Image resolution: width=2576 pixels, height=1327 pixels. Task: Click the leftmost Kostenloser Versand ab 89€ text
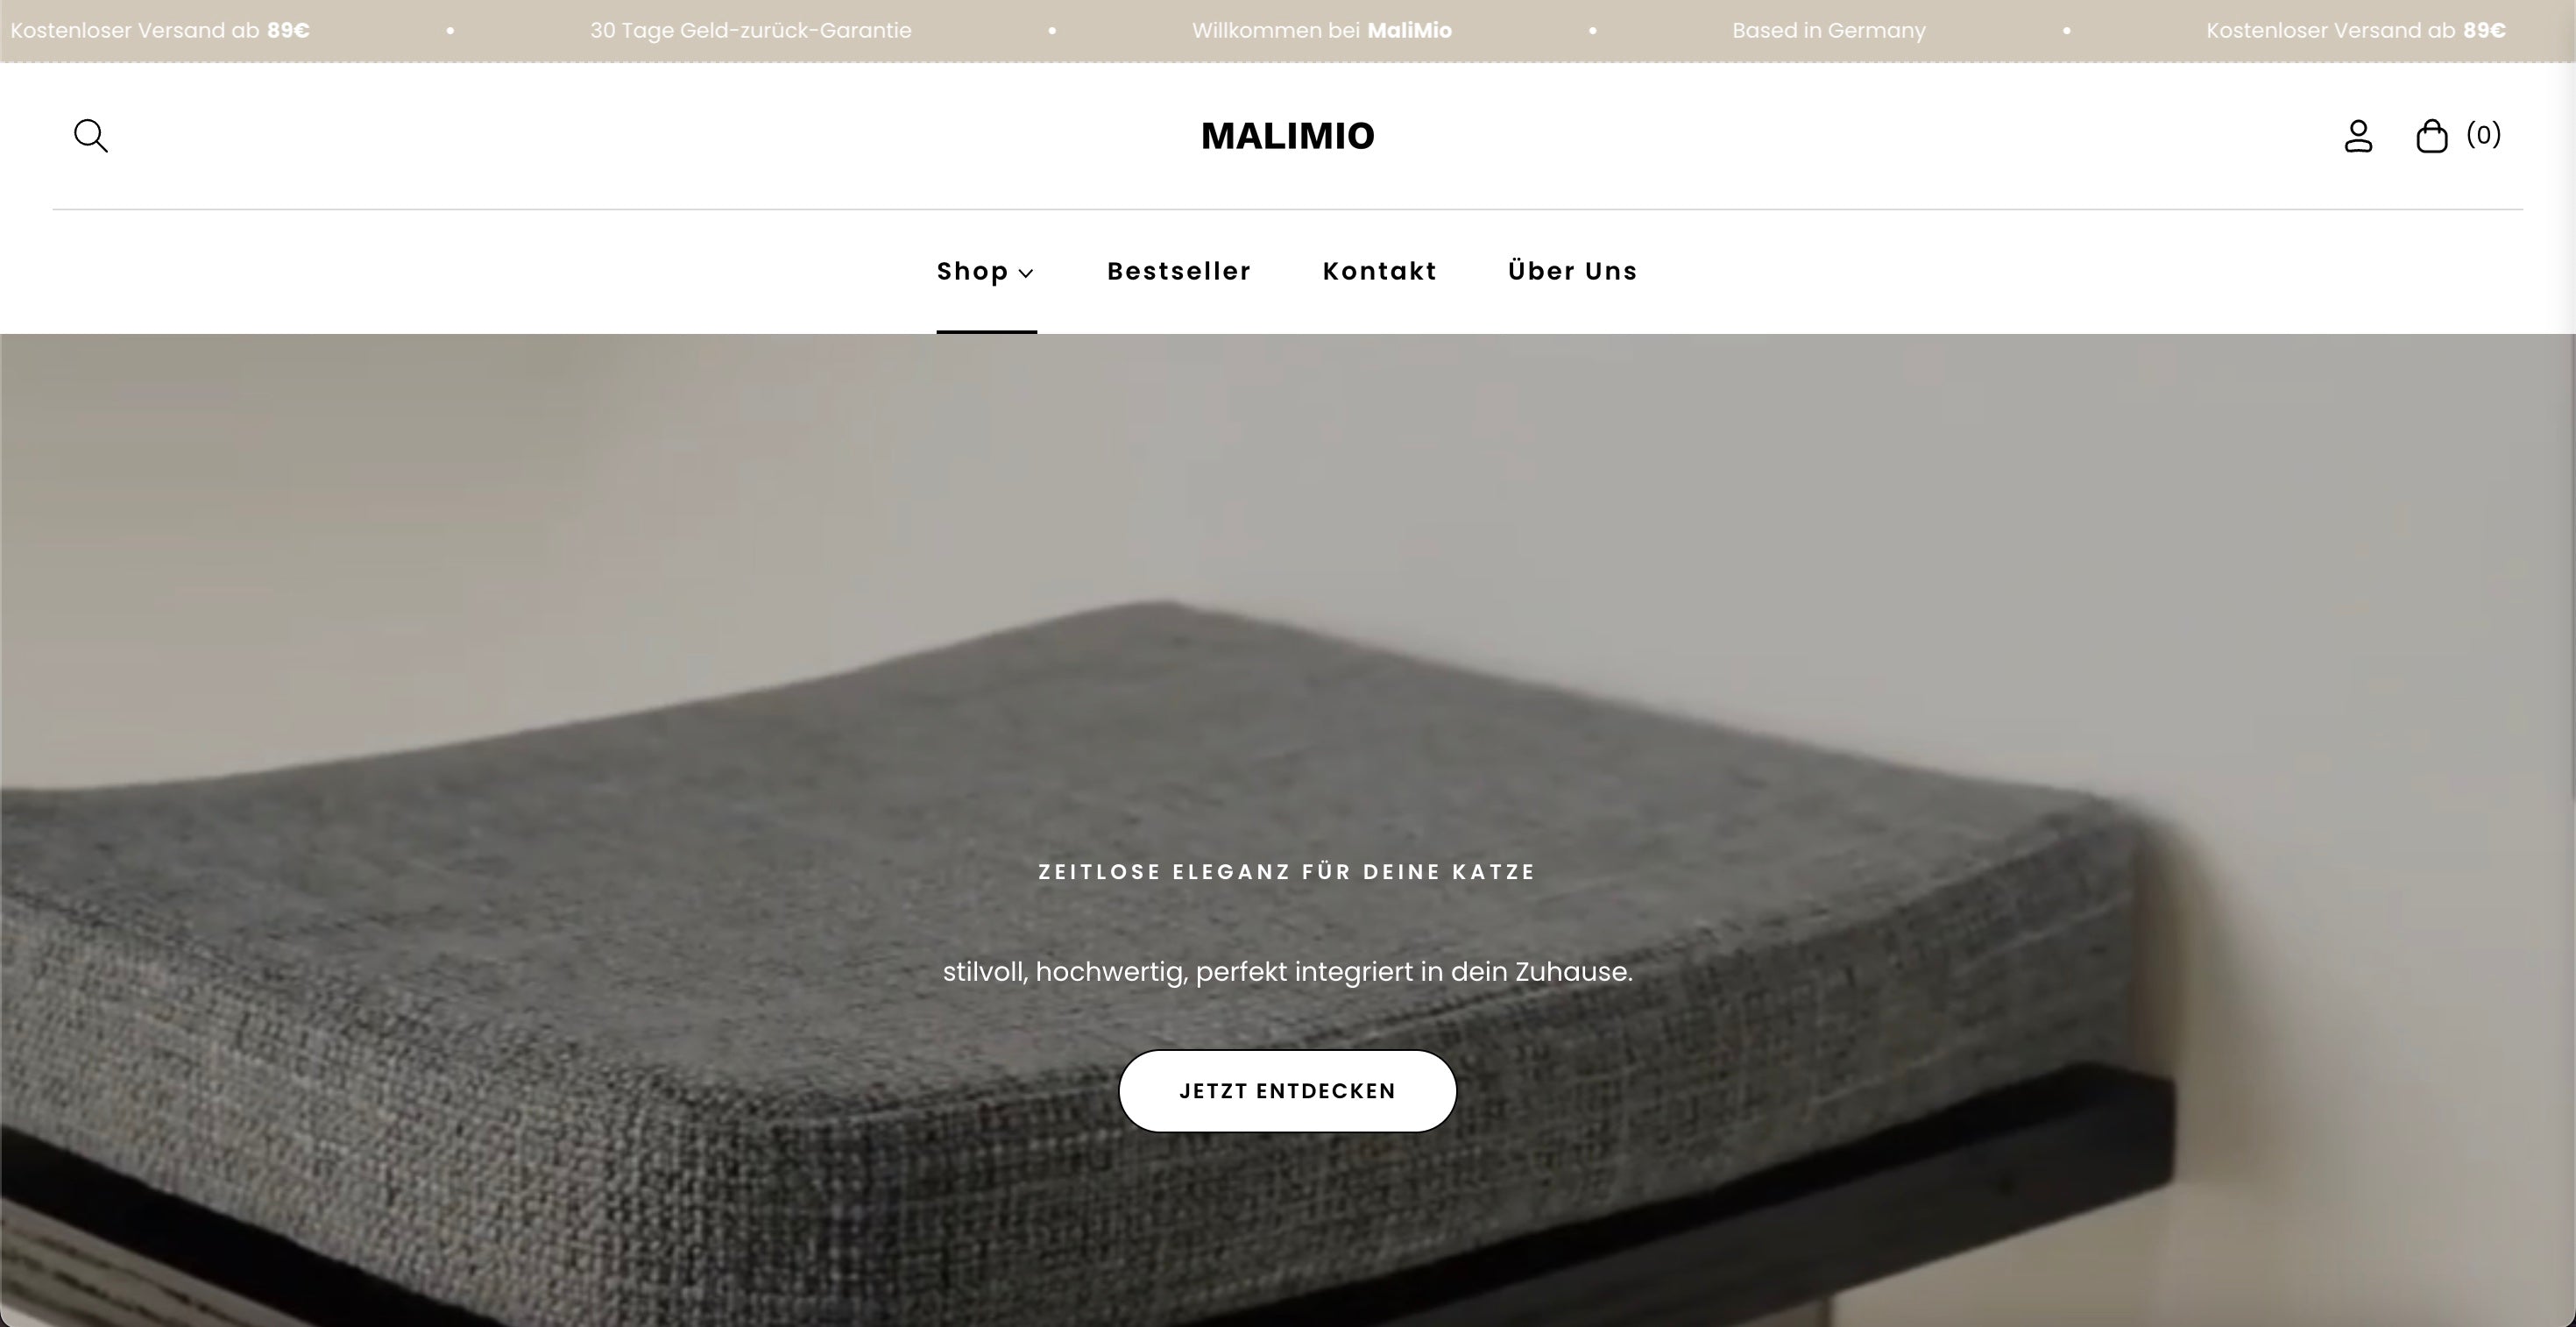click(160, 30)
